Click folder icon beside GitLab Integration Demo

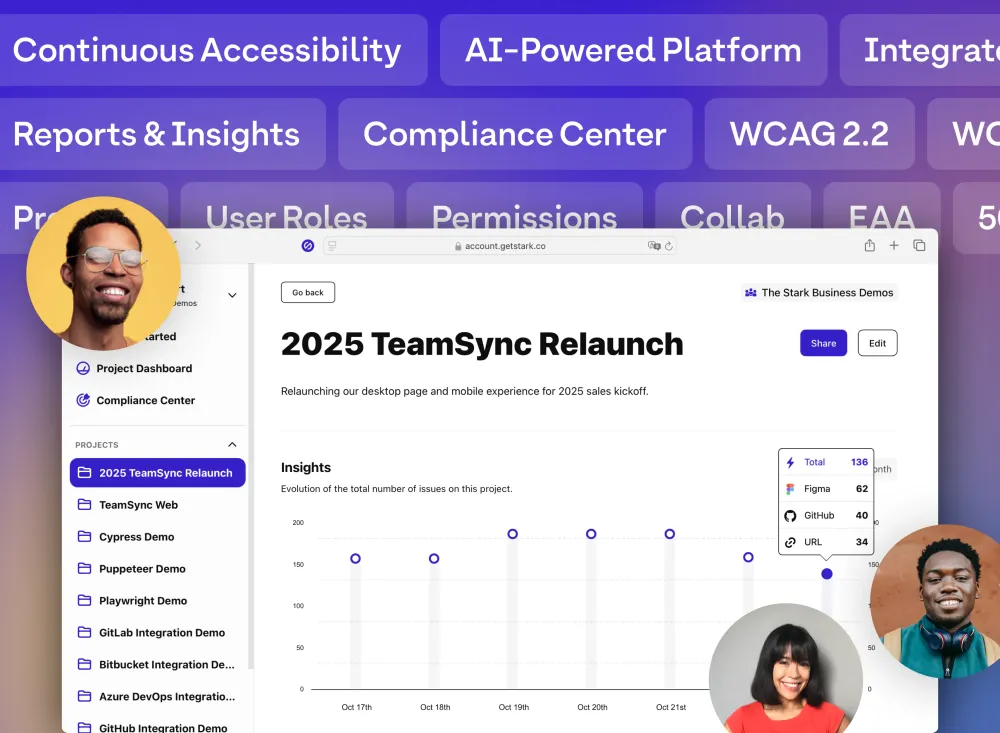tap(84, 632)
